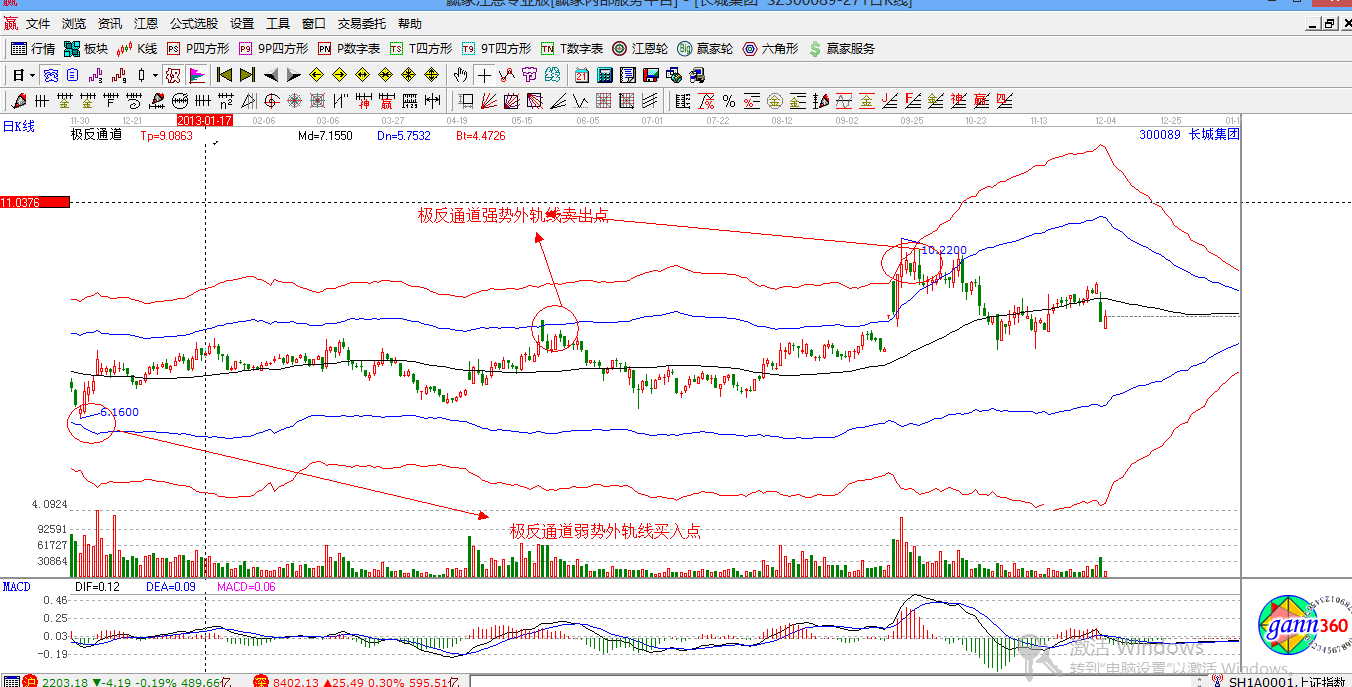Click the 行情 quotes button
Screen dimensions: 1352x687
[33, 48]
